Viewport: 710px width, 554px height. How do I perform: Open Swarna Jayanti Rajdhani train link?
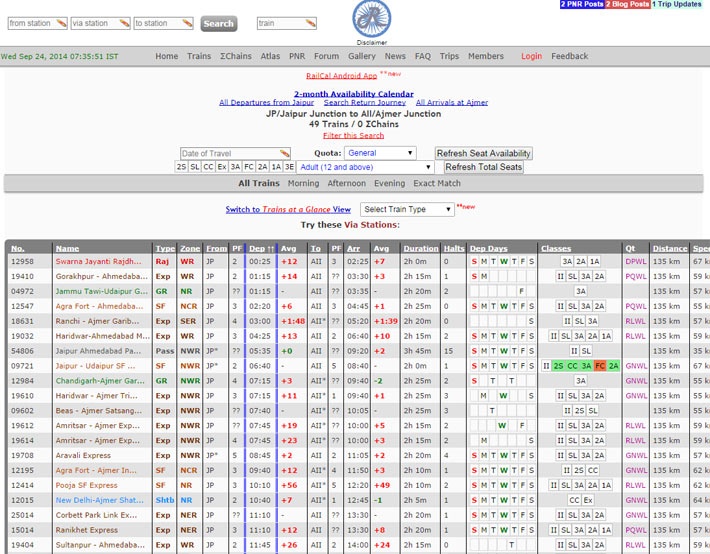98,261
